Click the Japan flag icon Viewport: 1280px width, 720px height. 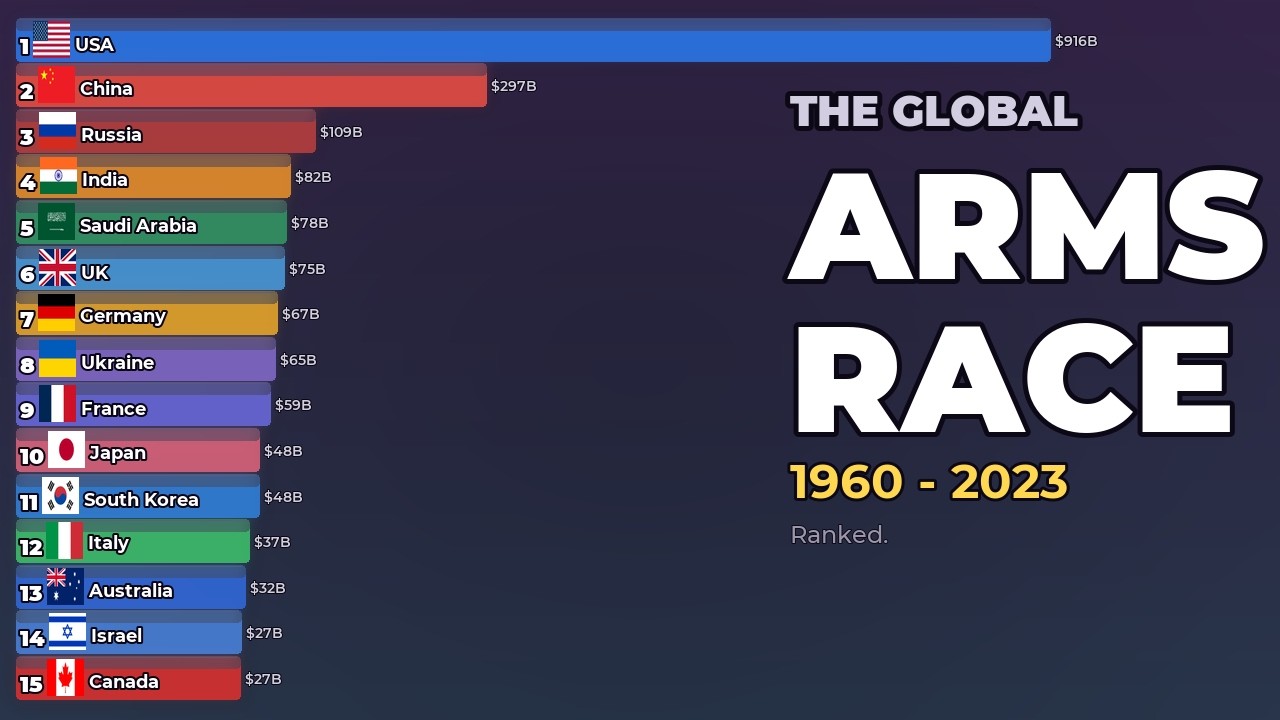point(66,451)
